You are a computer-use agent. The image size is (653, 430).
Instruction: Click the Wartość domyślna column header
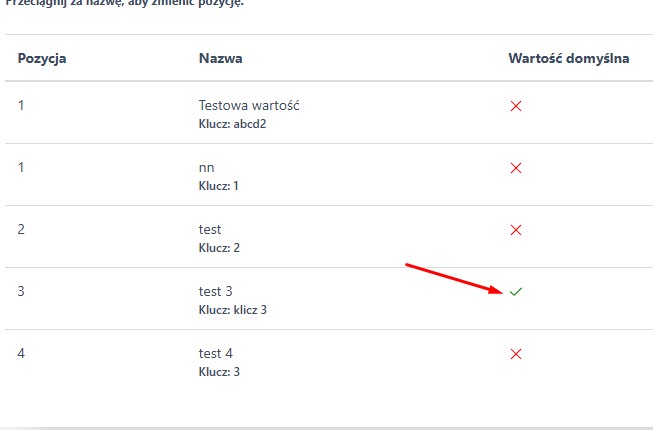click(568, 58)
